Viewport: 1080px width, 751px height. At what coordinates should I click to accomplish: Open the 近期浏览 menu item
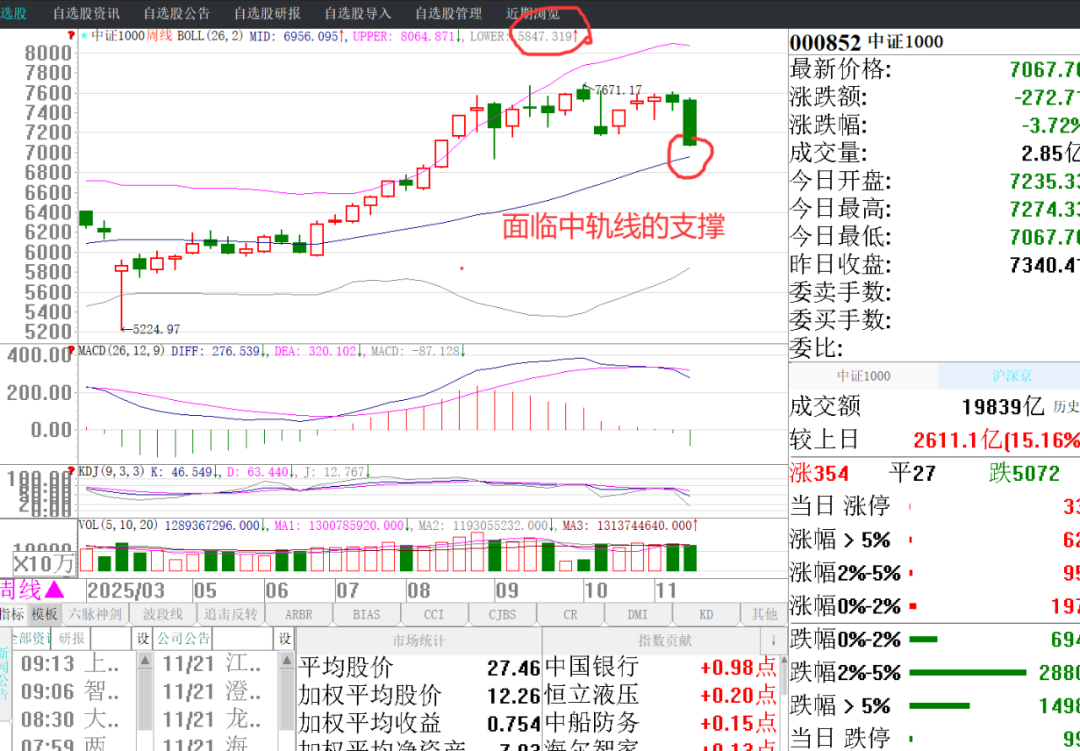(x=532, y=13)
